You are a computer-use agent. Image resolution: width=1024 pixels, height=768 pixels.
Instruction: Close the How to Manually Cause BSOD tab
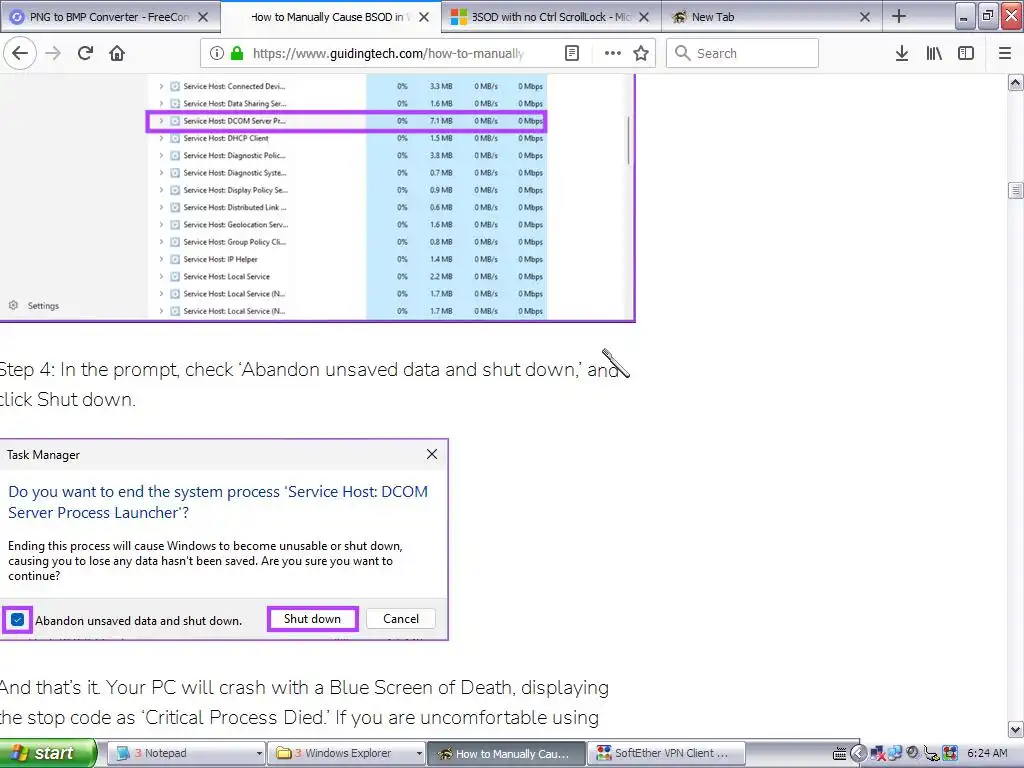424,17
